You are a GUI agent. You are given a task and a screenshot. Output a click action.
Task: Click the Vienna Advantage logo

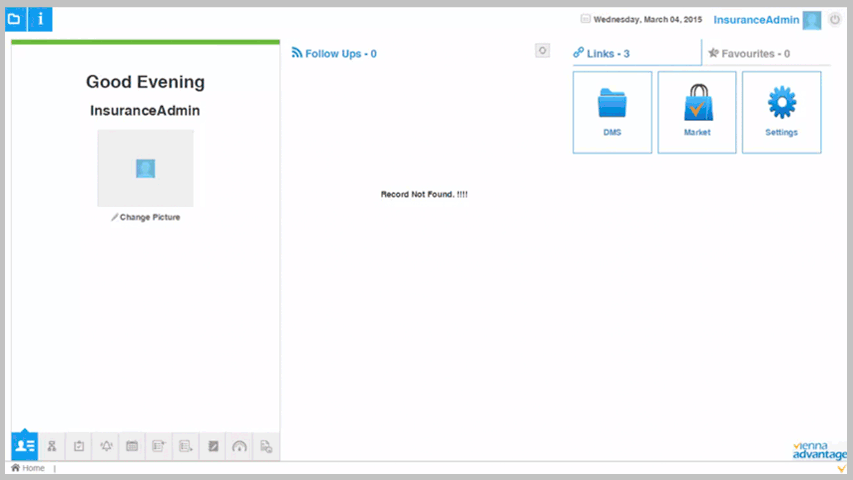819,451
